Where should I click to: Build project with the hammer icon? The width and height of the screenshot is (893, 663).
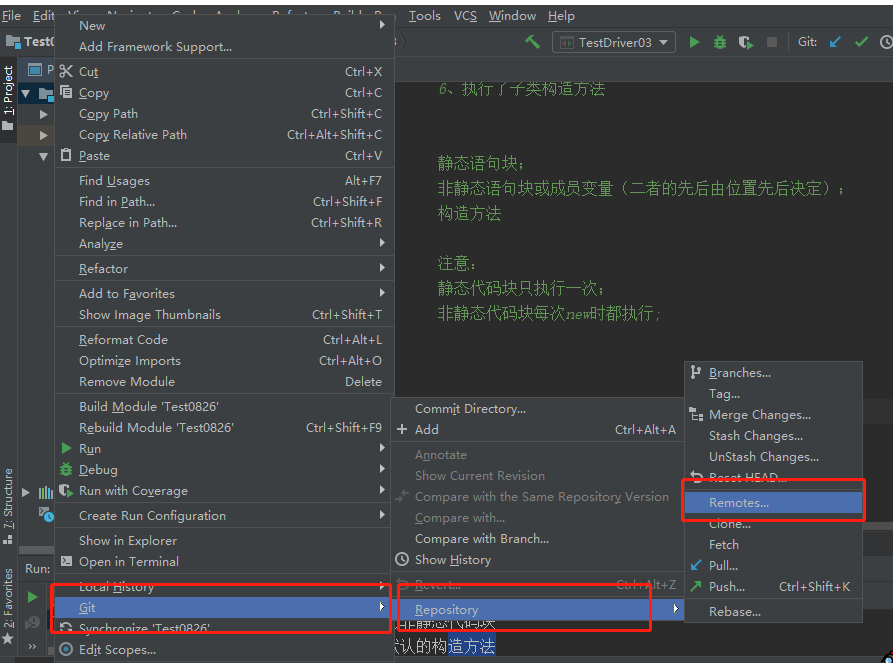(x=531, y=43)
